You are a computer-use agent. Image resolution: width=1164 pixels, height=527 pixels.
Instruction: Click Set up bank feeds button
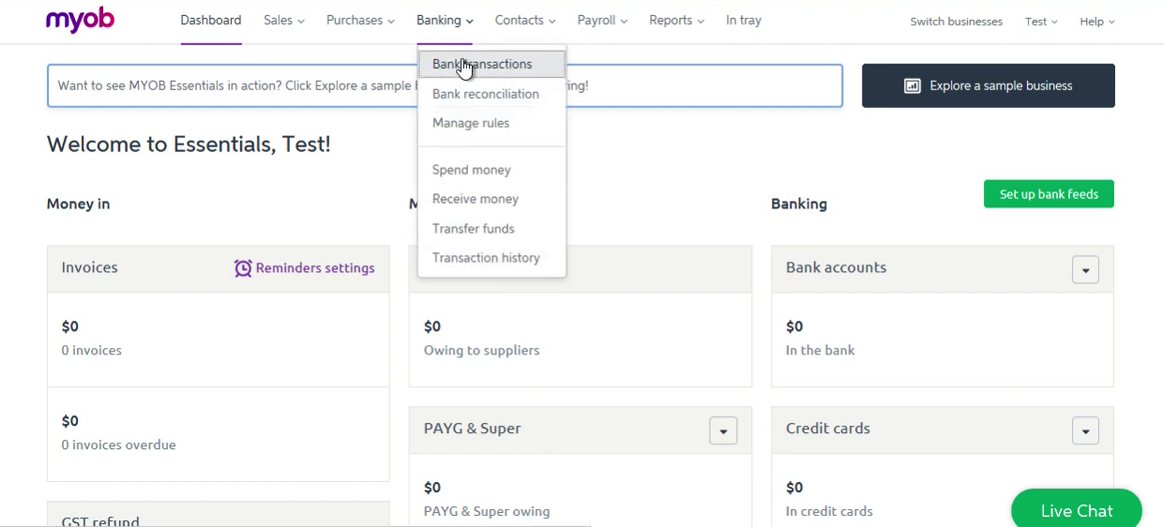pyautogui.click(x=1048, y=194)
